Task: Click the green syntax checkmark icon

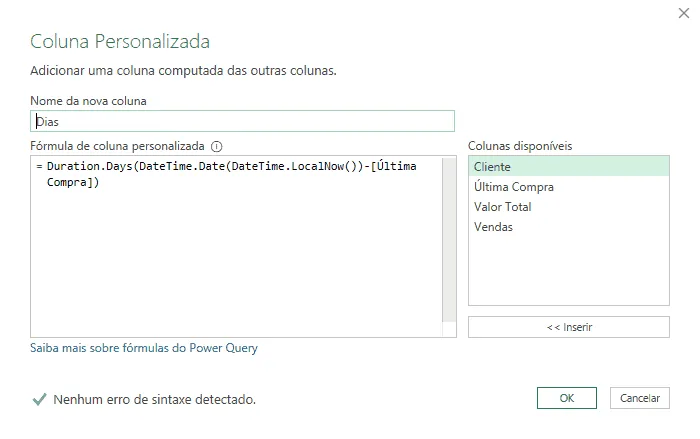Action: (x=39, y=399)
